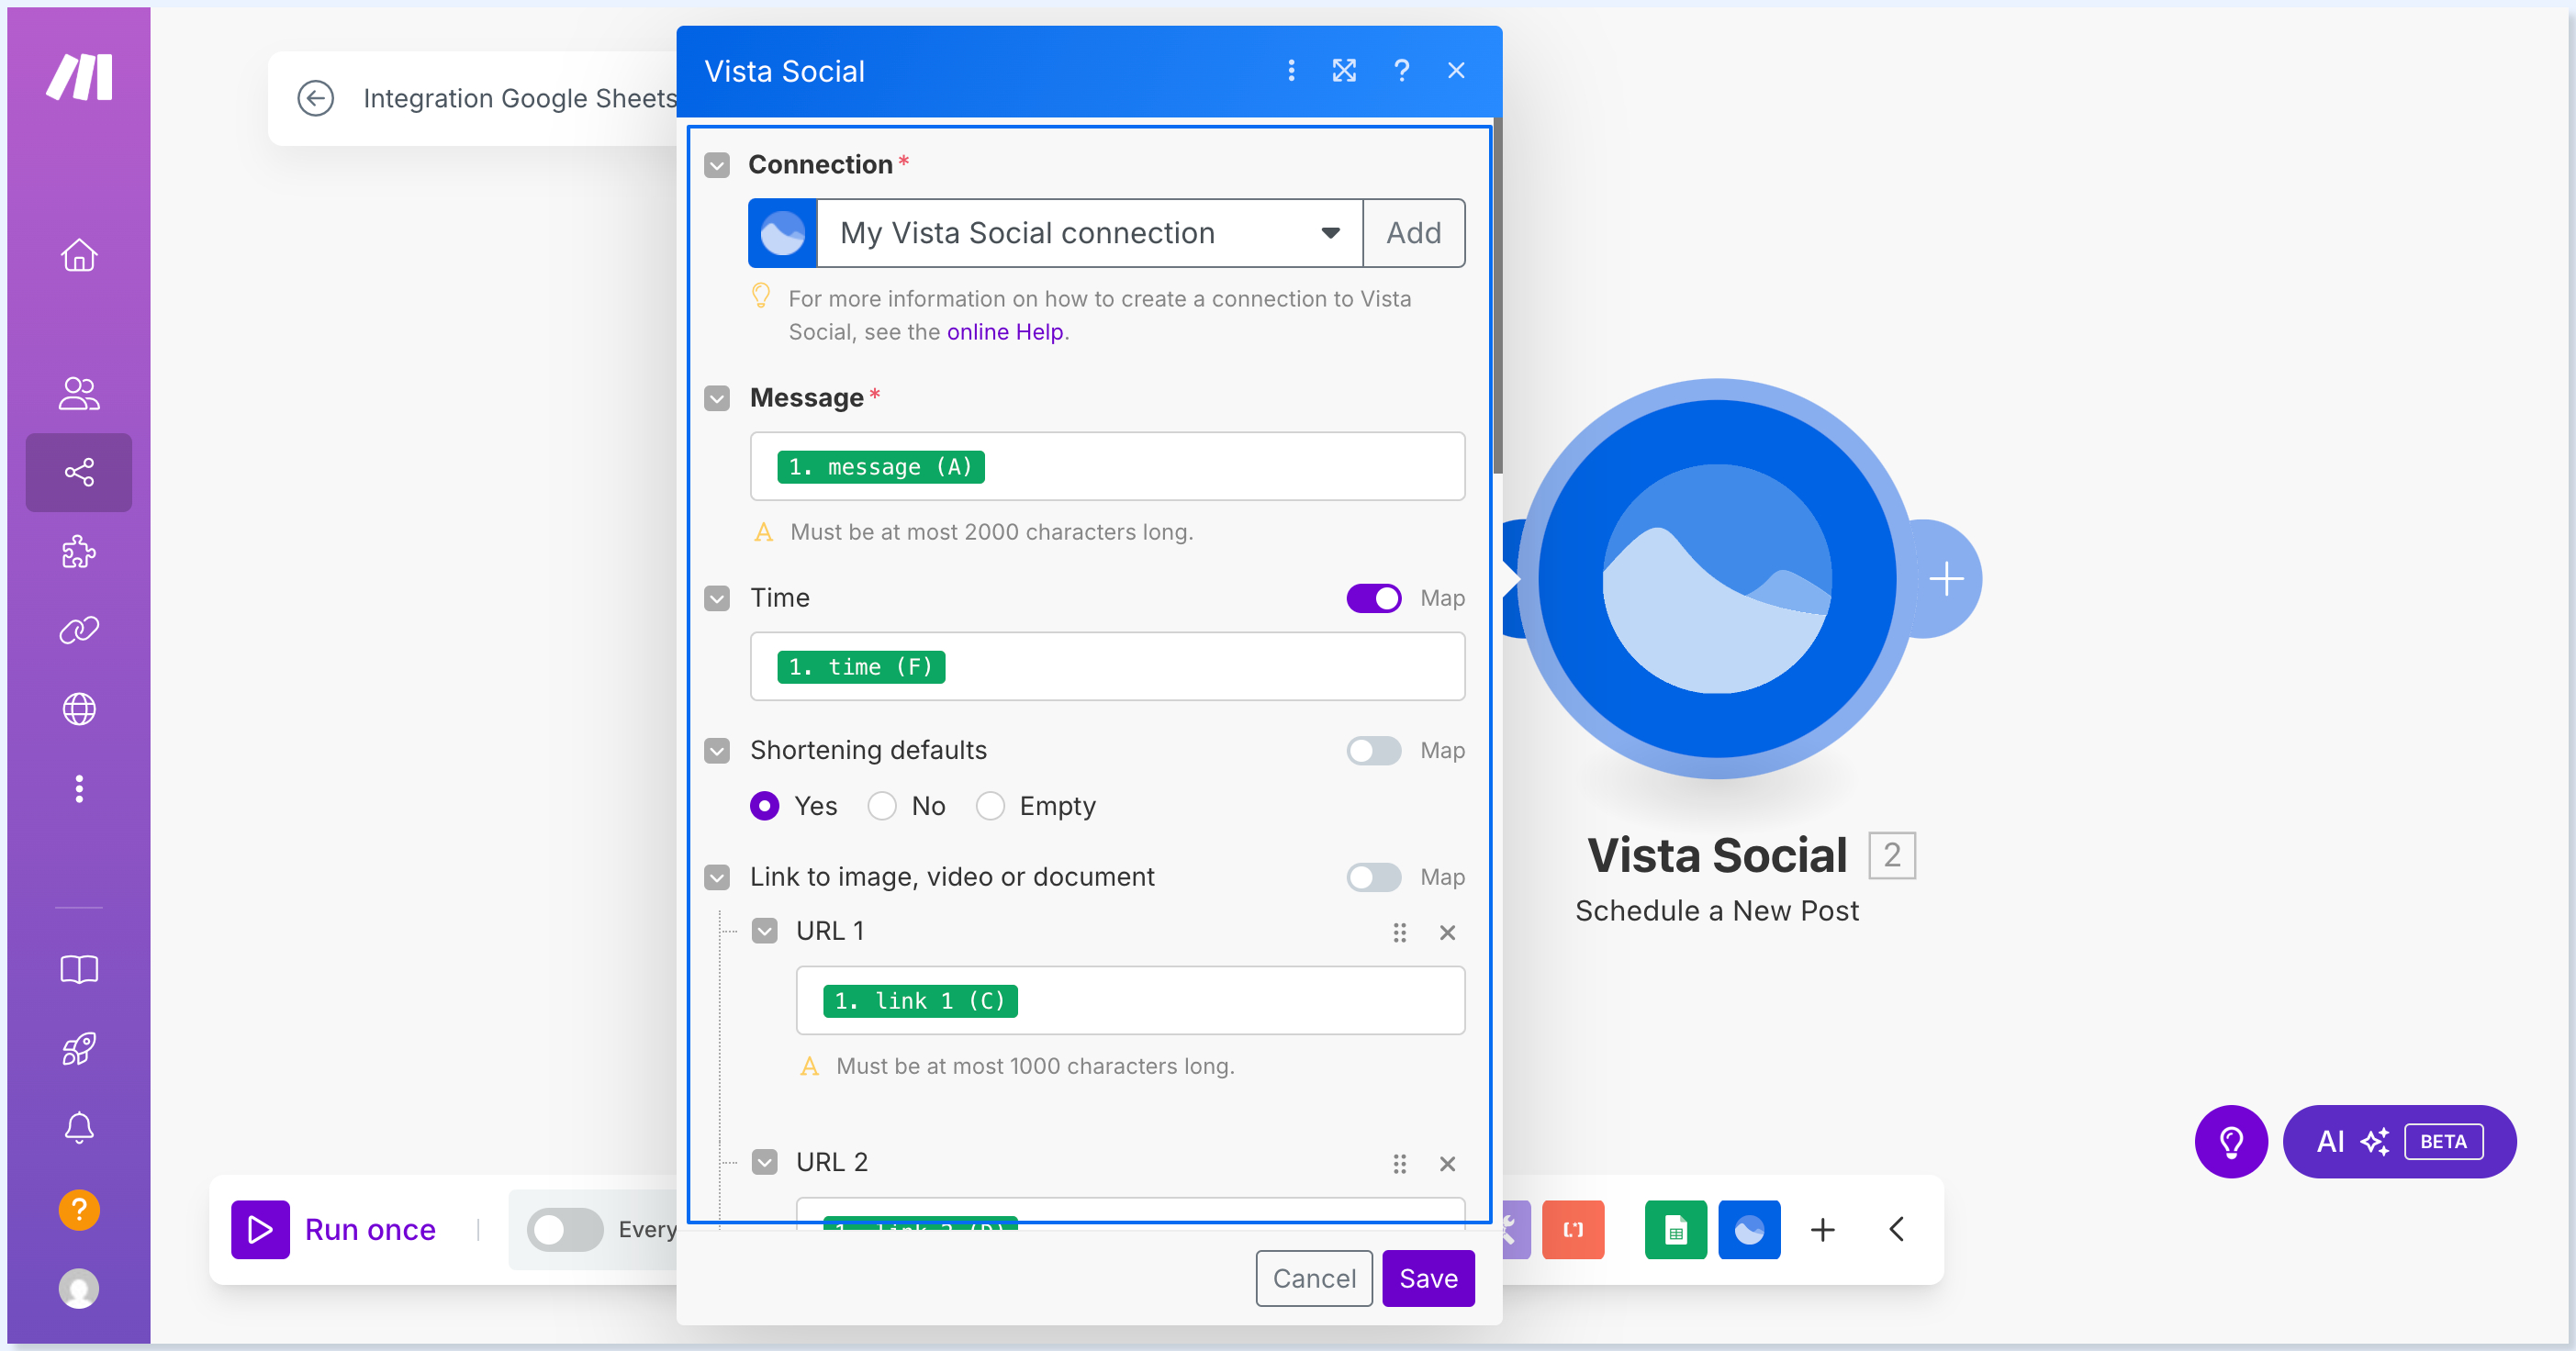Add a favorite app with the toolbar plus
The height and width of the screenshot is (1351, 2576).
[1822, 1229]
